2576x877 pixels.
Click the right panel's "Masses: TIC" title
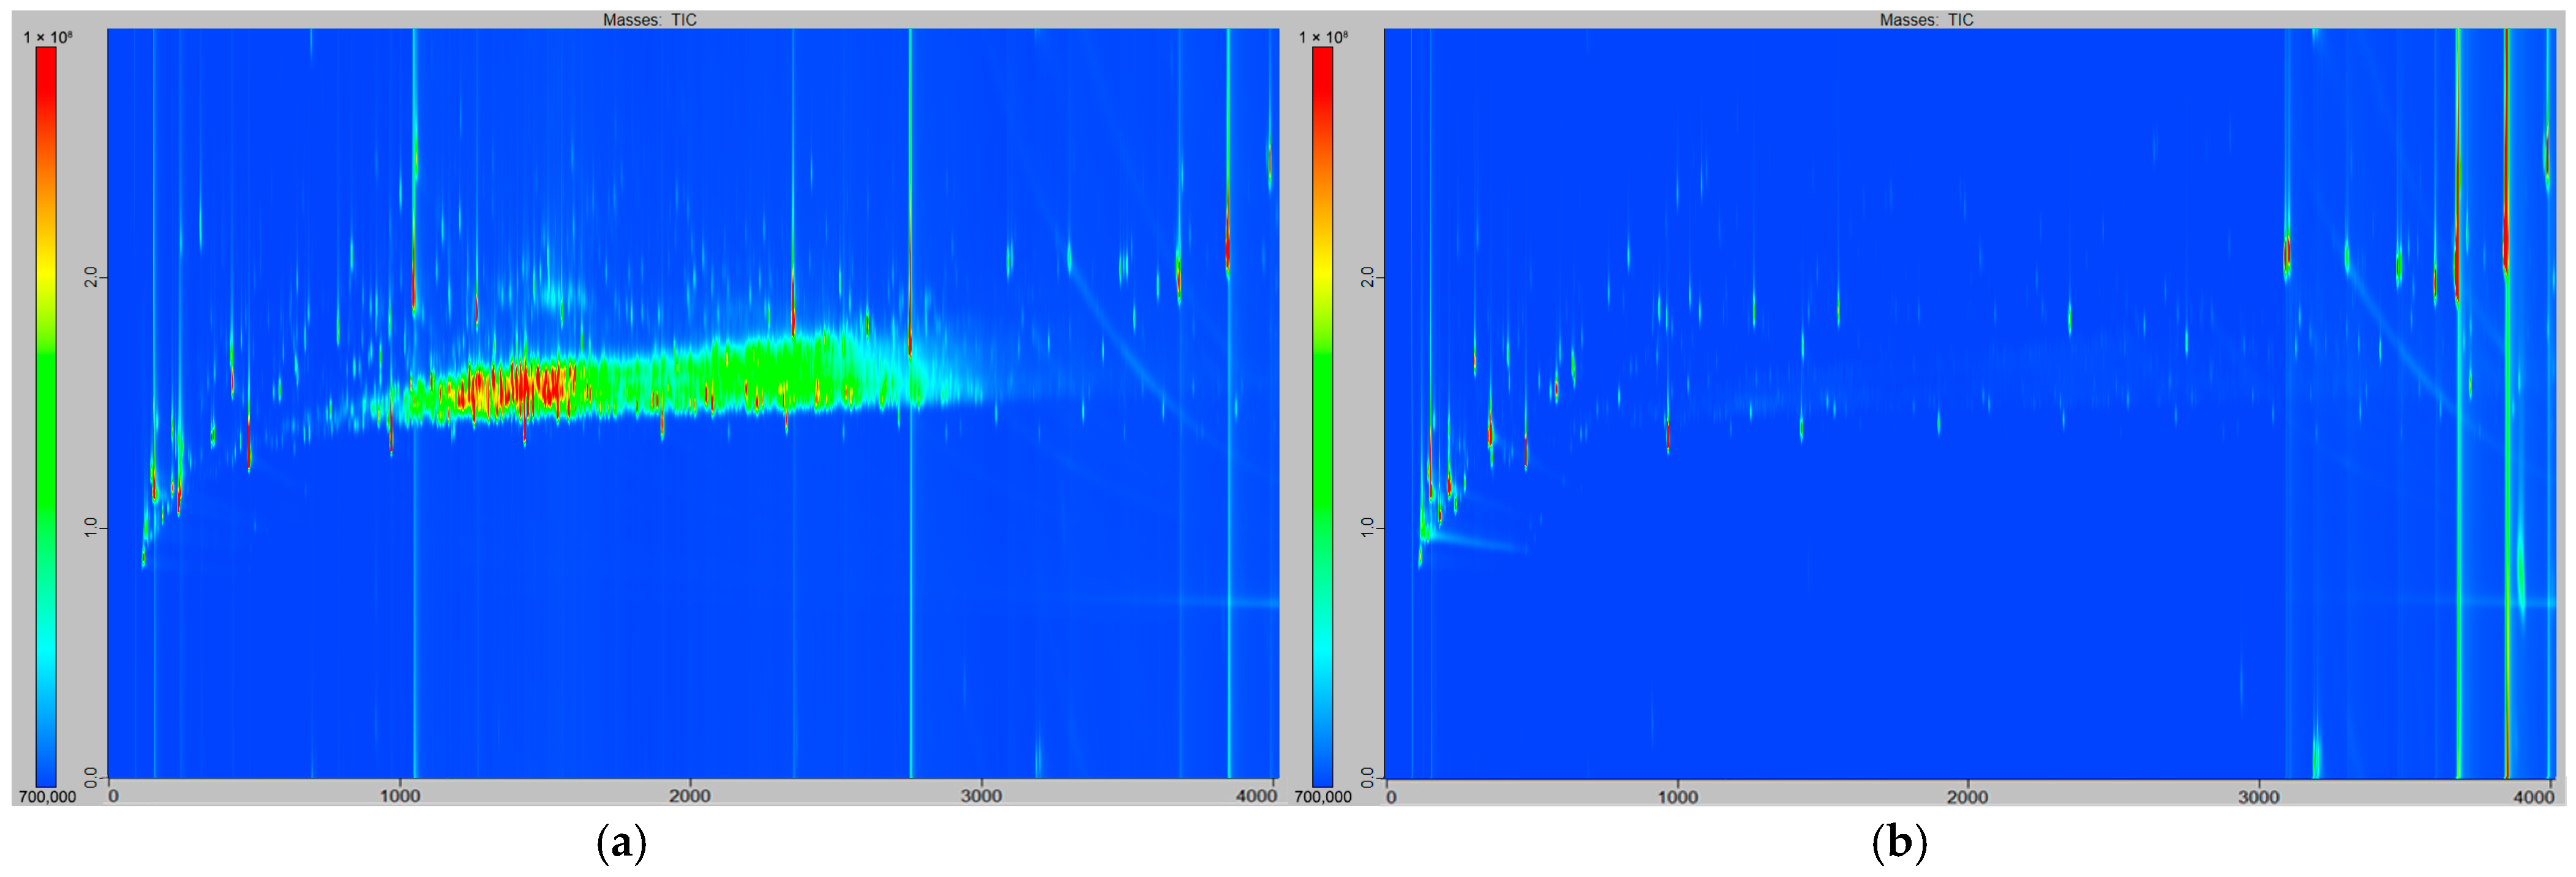click(x=1926, y=19)
